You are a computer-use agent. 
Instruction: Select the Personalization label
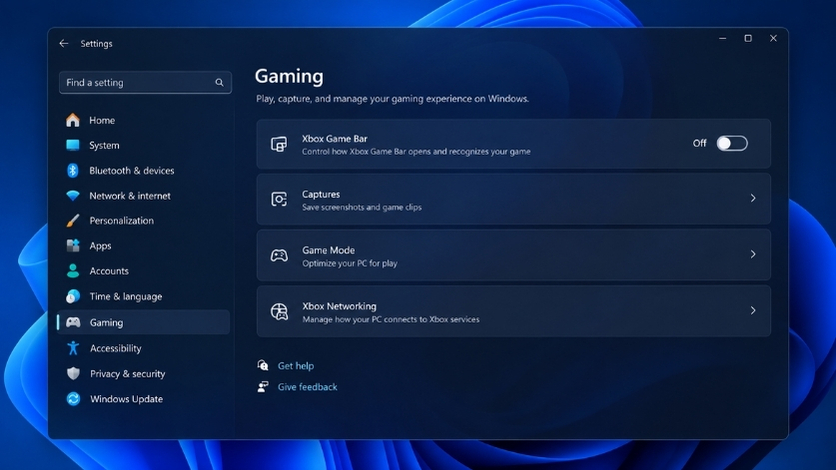pos(122,221)
